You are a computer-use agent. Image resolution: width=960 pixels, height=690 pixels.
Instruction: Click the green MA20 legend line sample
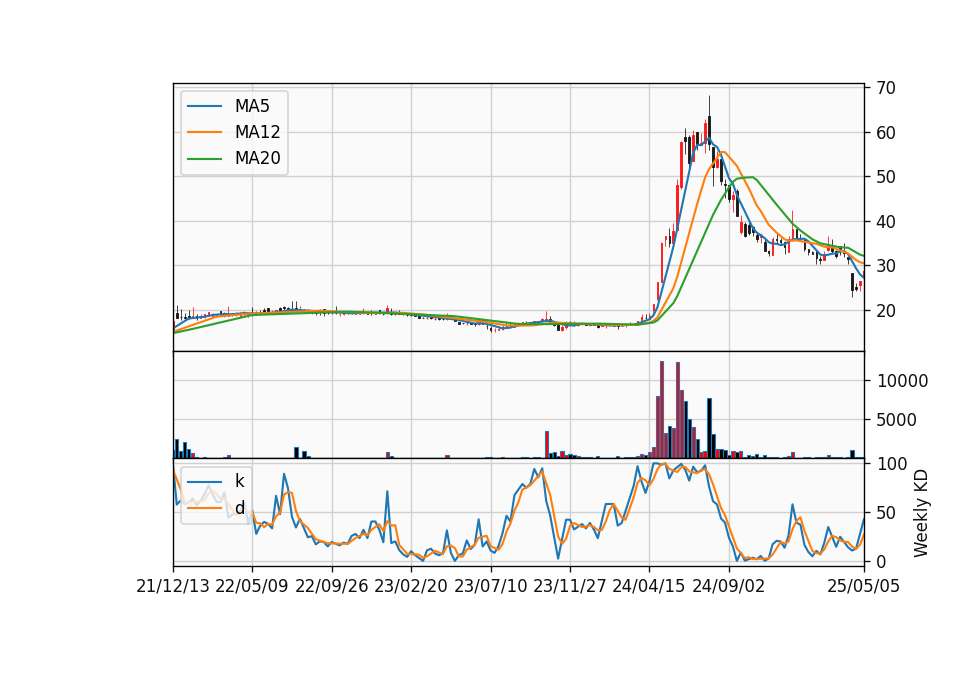click(204, 158)
